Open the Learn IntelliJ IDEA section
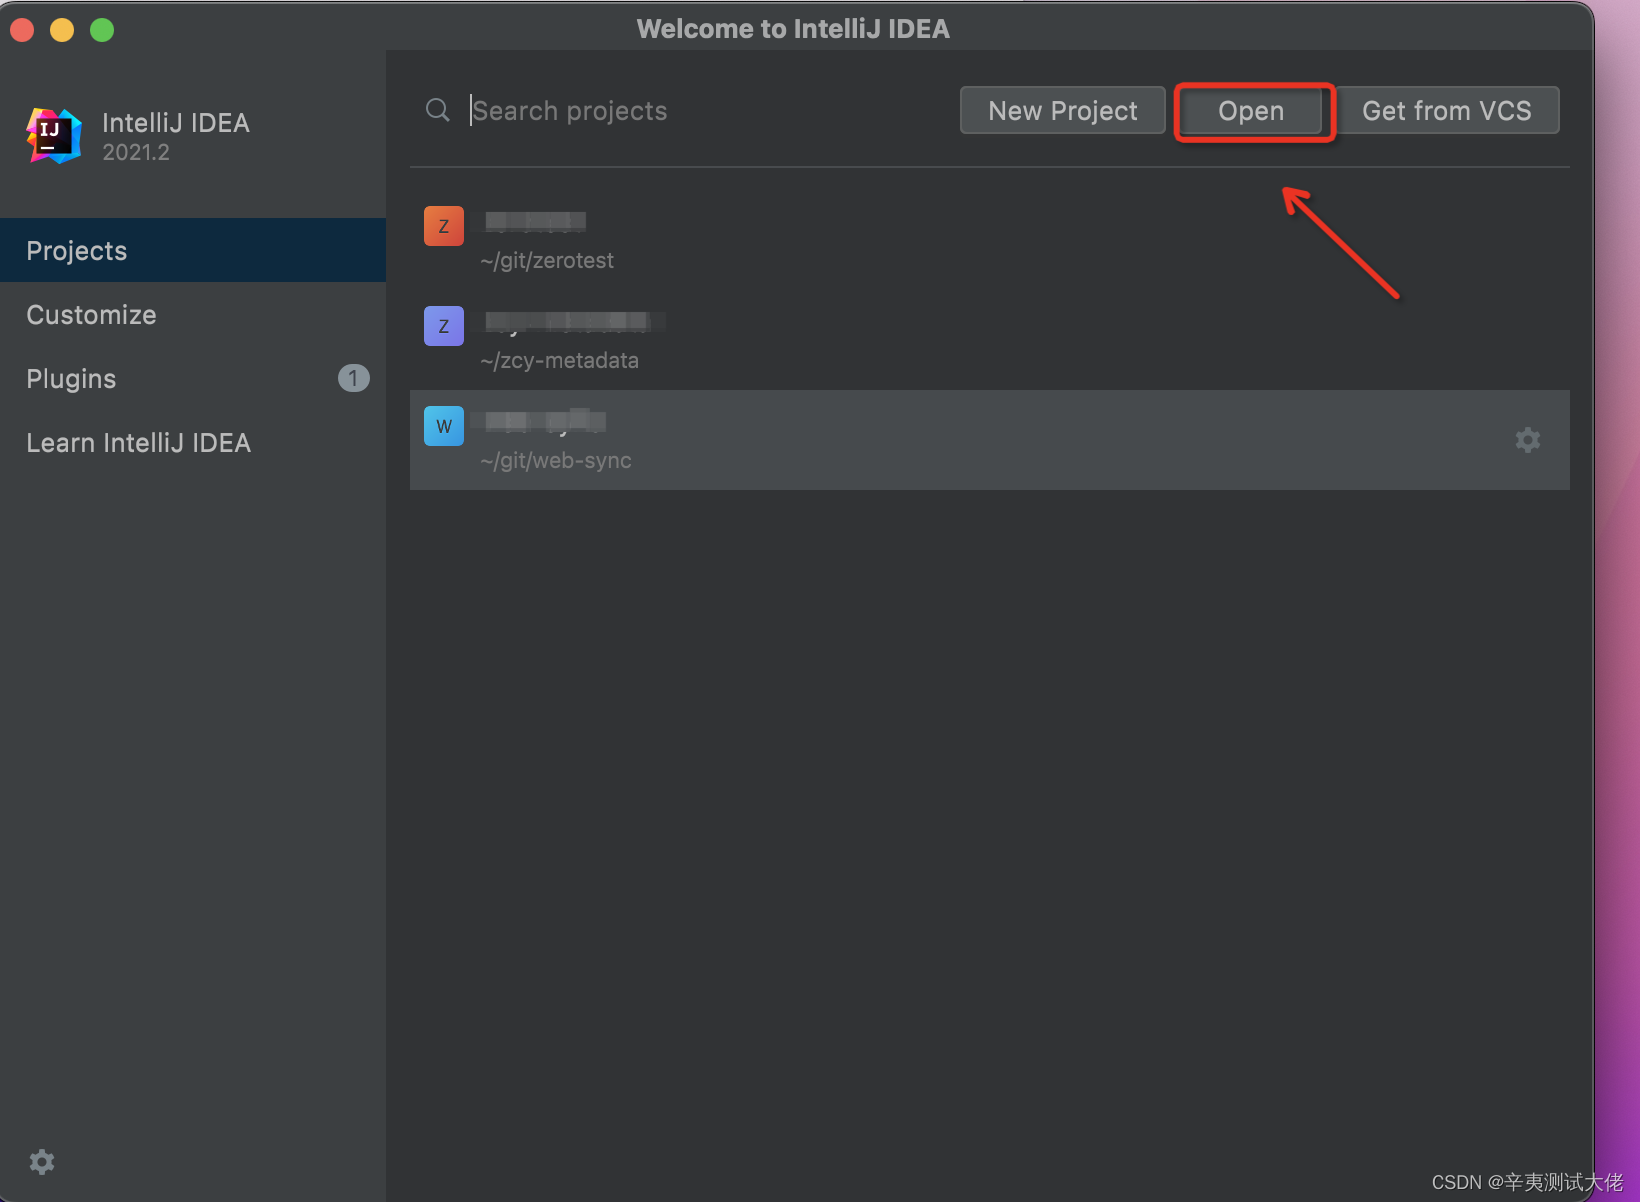1640x1202 pixels. pos(193,442)
